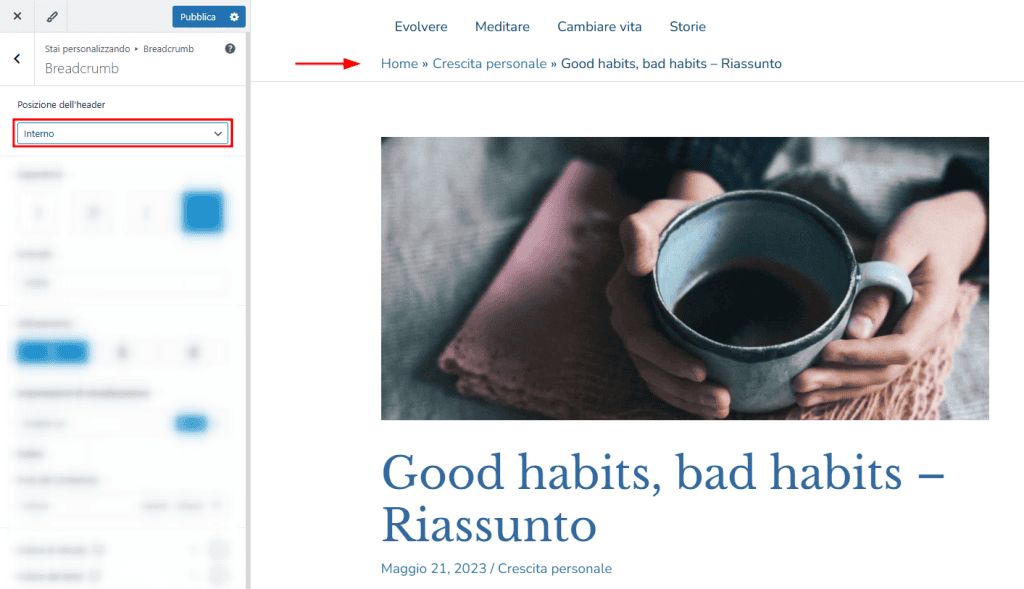This screenshot has width=1024, height=589.
Task: Open the Posizione dell'header dropdown showing Interno
Action: click(122, 133)
